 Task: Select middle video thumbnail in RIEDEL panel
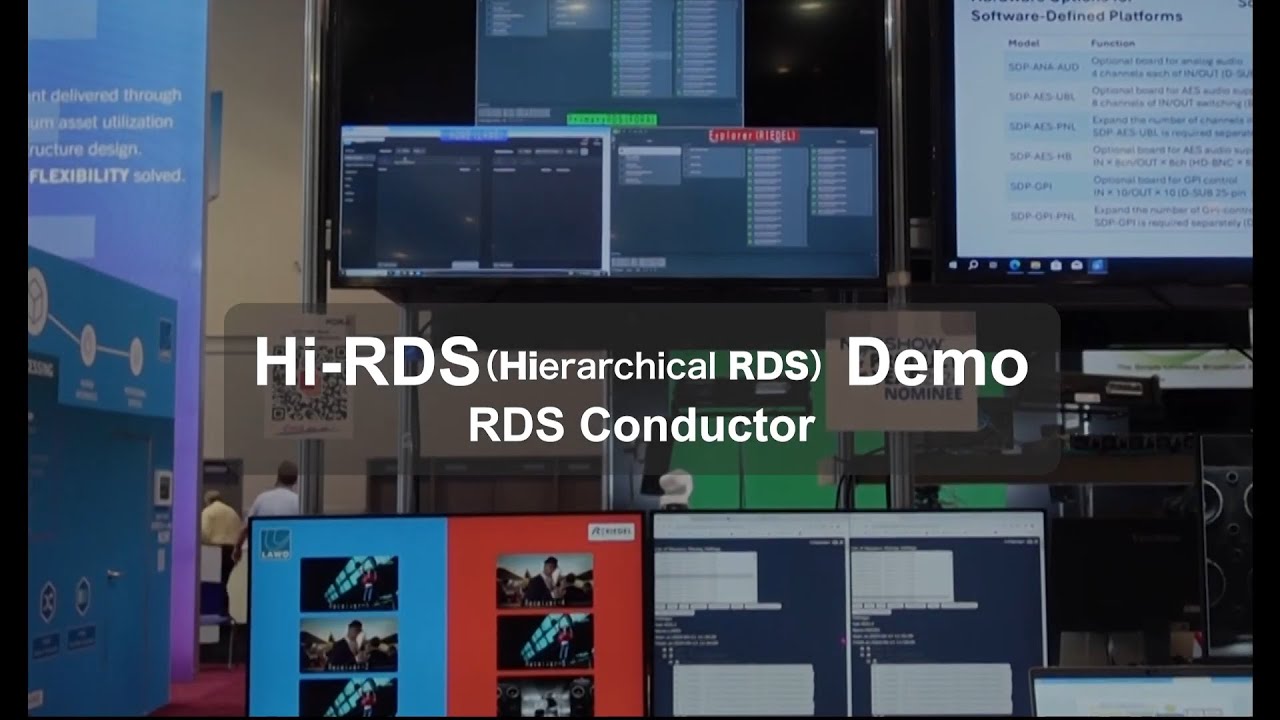click(x=545, y=641)
